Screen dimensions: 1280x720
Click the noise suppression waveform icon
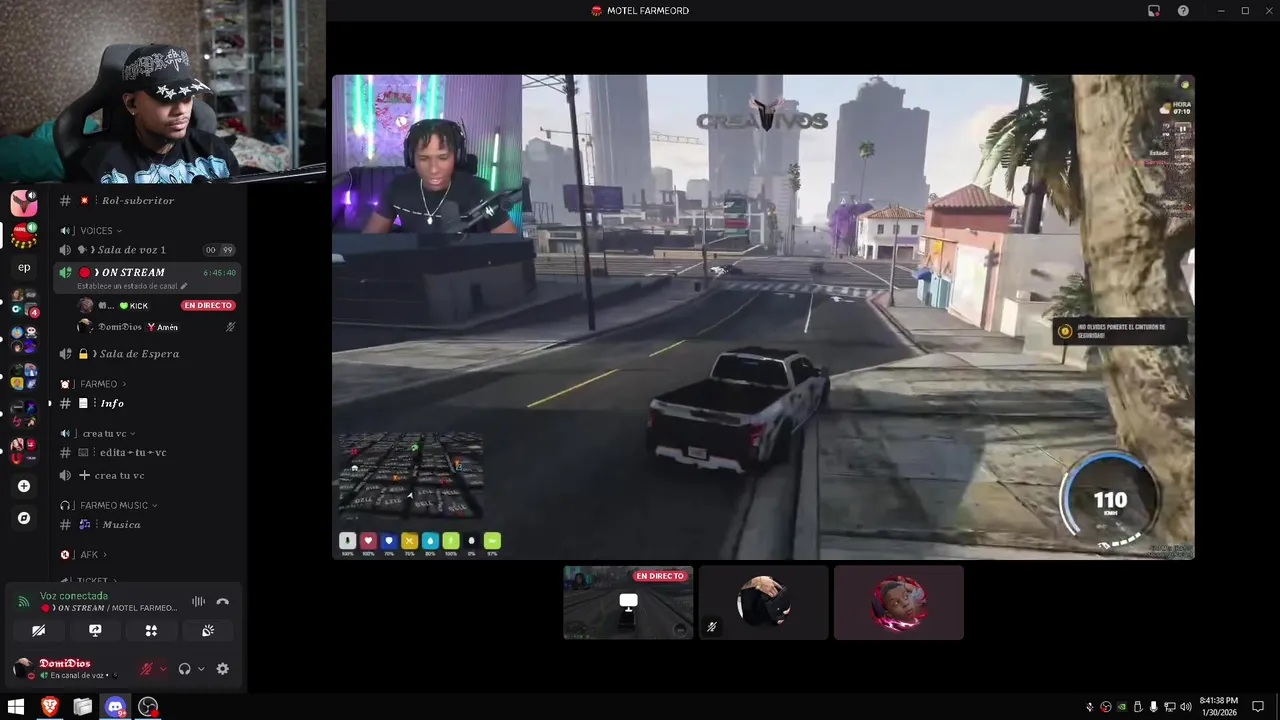[x=198, y=602]
